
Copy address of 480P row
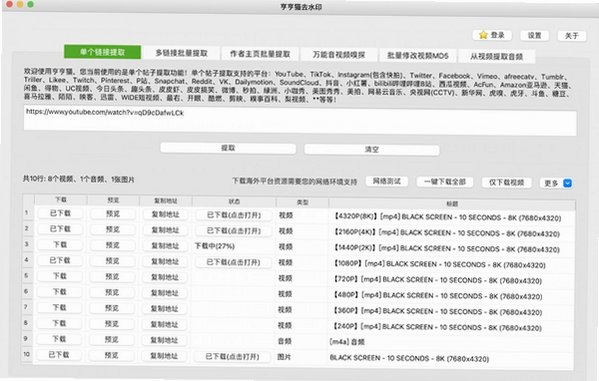(x=164, y=293)
